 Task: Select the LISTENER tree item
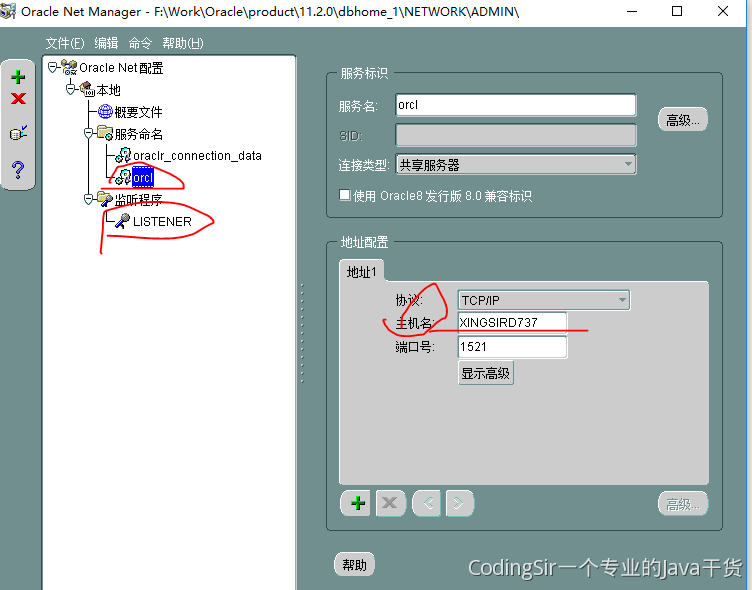click(x=162, y=221)
